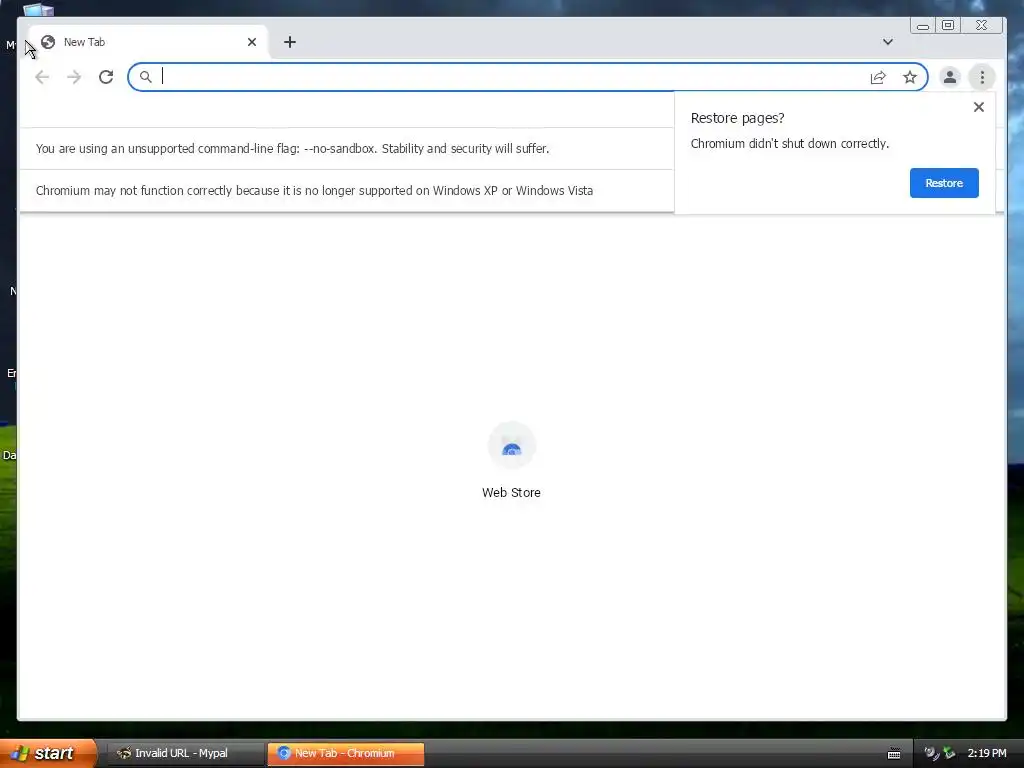Click the search magnifier icon in address bar
The image size is (1024, 768).
point(146,77)
